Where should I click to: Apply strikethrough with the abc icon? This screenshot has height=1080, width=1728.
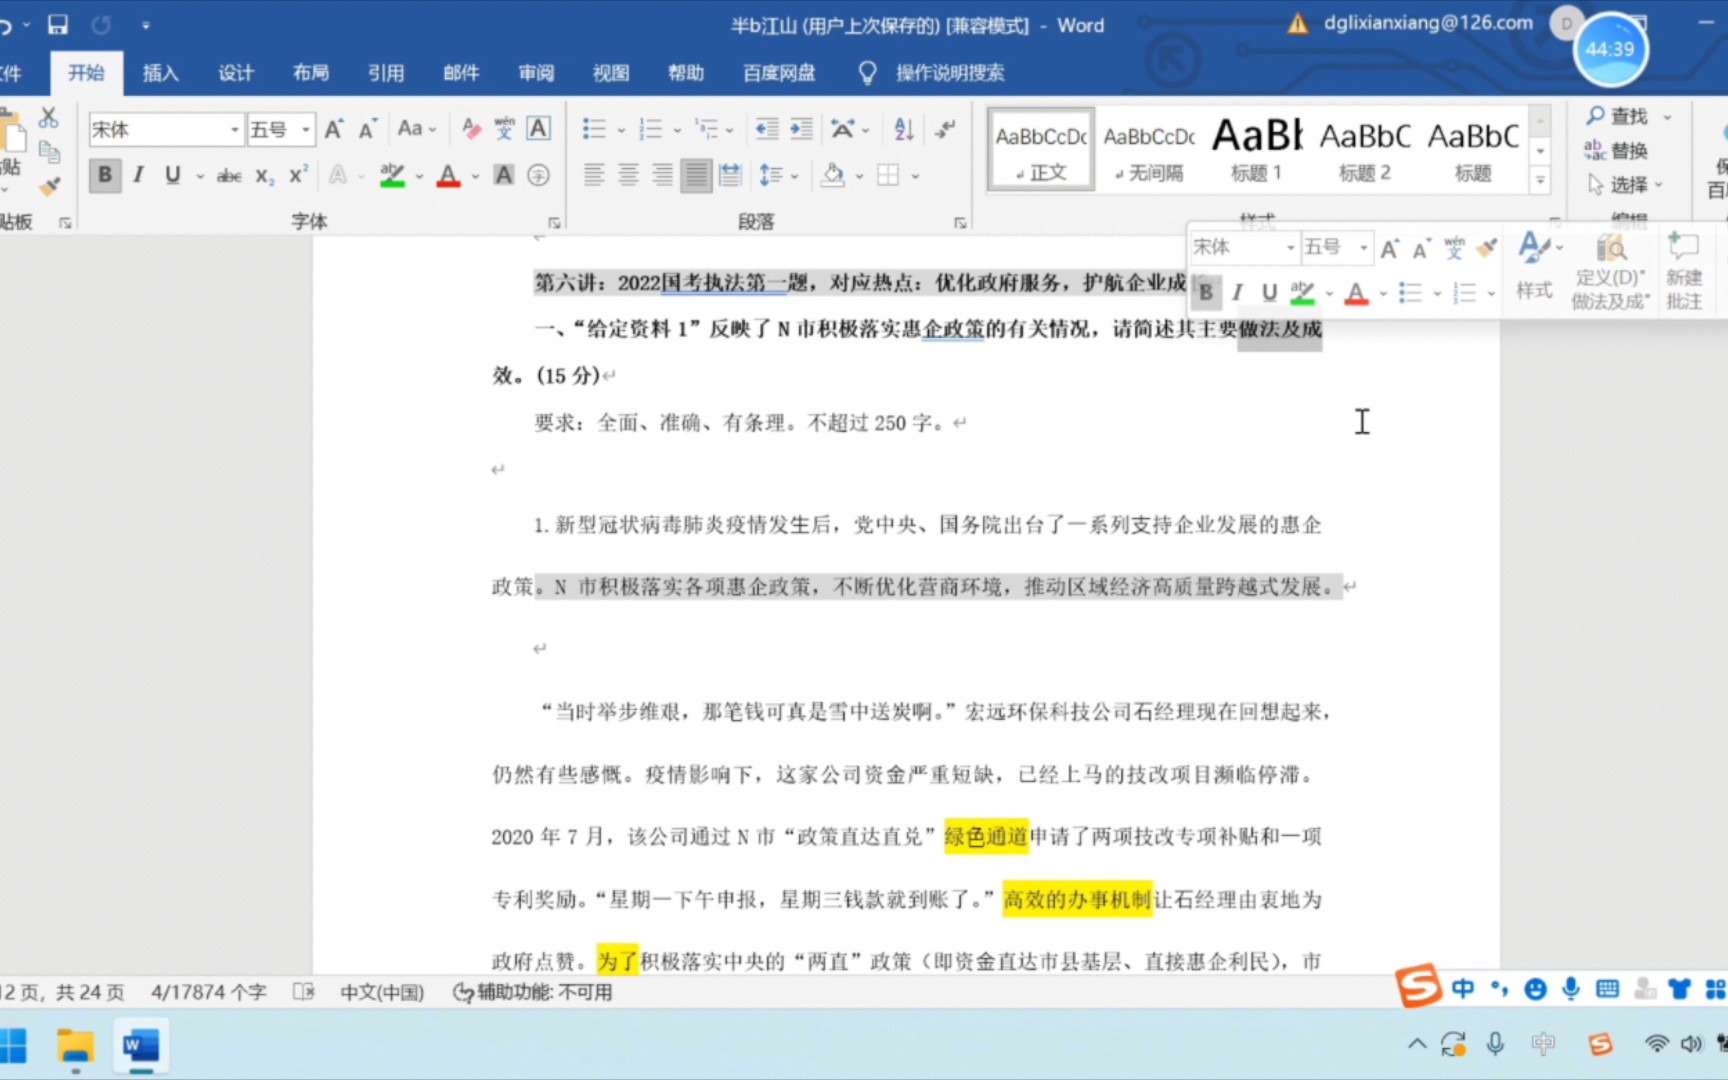pyautogui.click(x=229, y=176)
